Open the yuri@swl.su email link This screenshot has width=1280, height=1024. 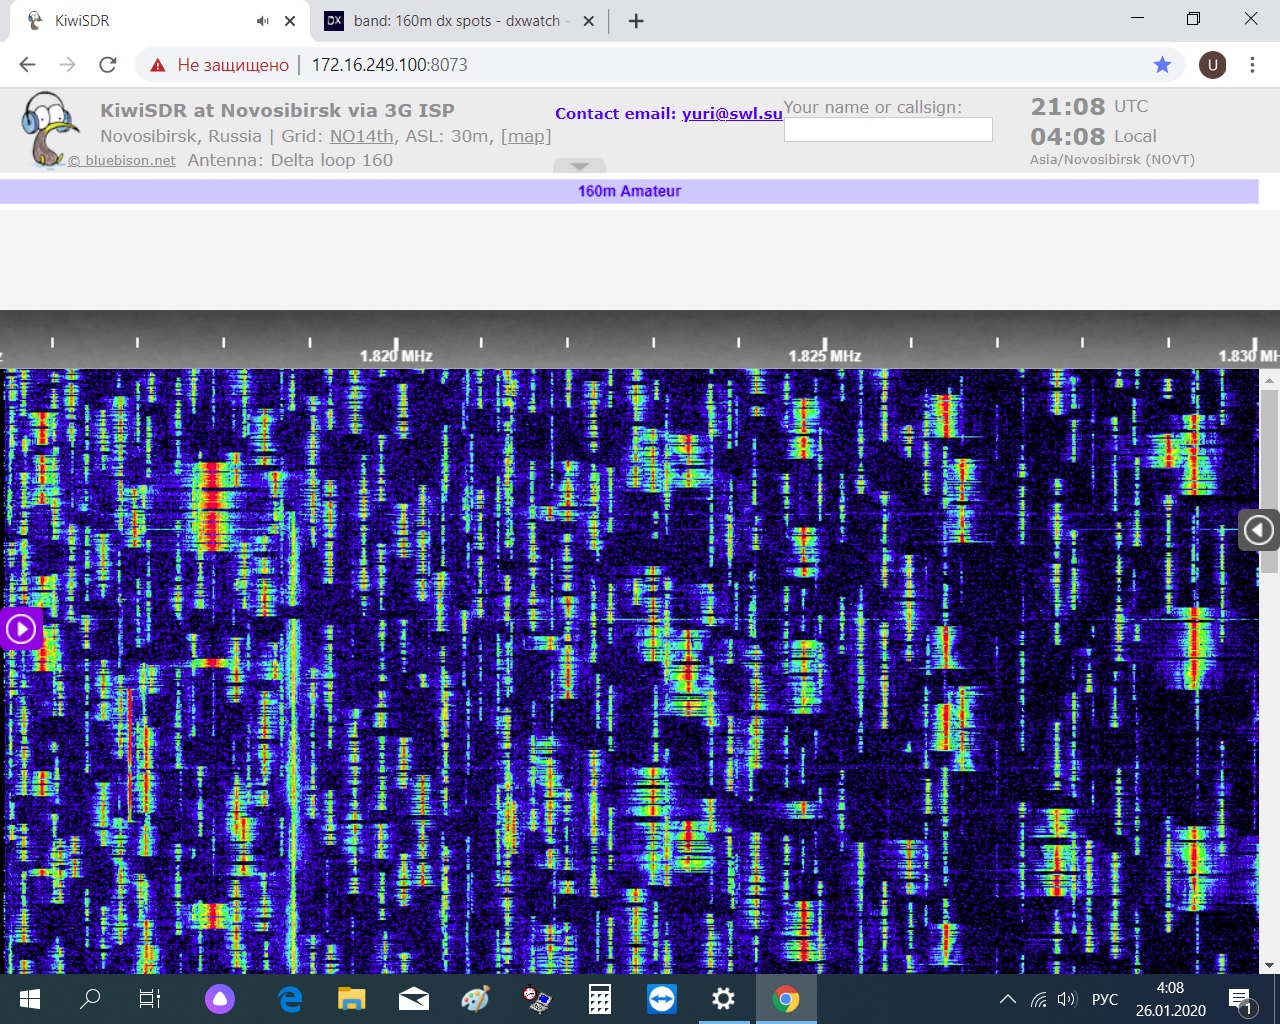732,114
